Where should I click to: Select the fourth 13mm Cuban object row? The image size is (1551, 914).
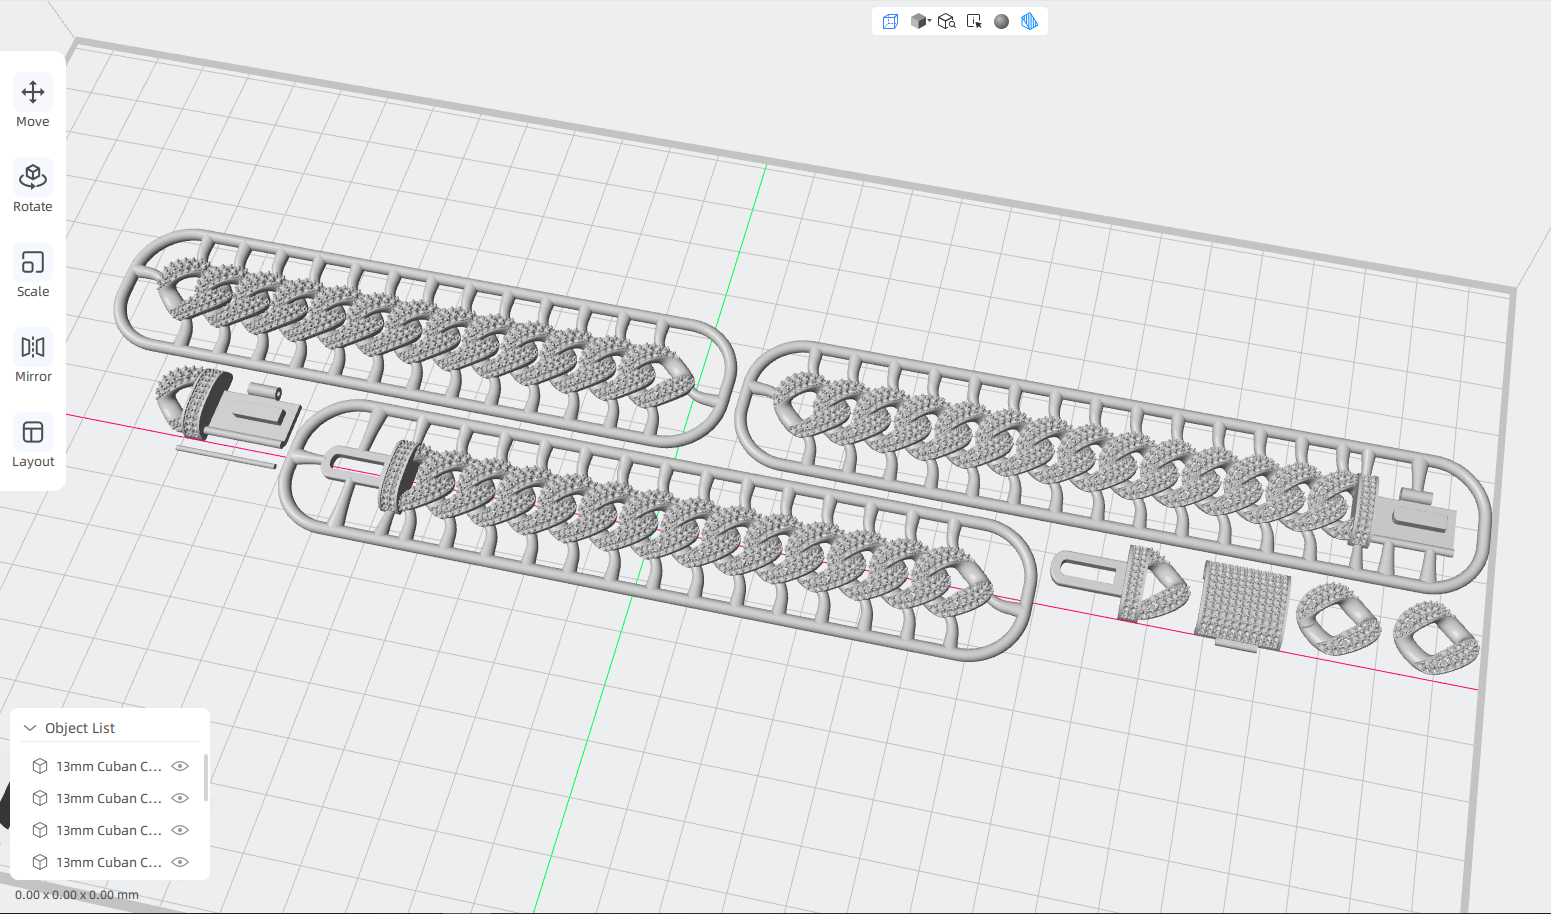click(110, 862)
